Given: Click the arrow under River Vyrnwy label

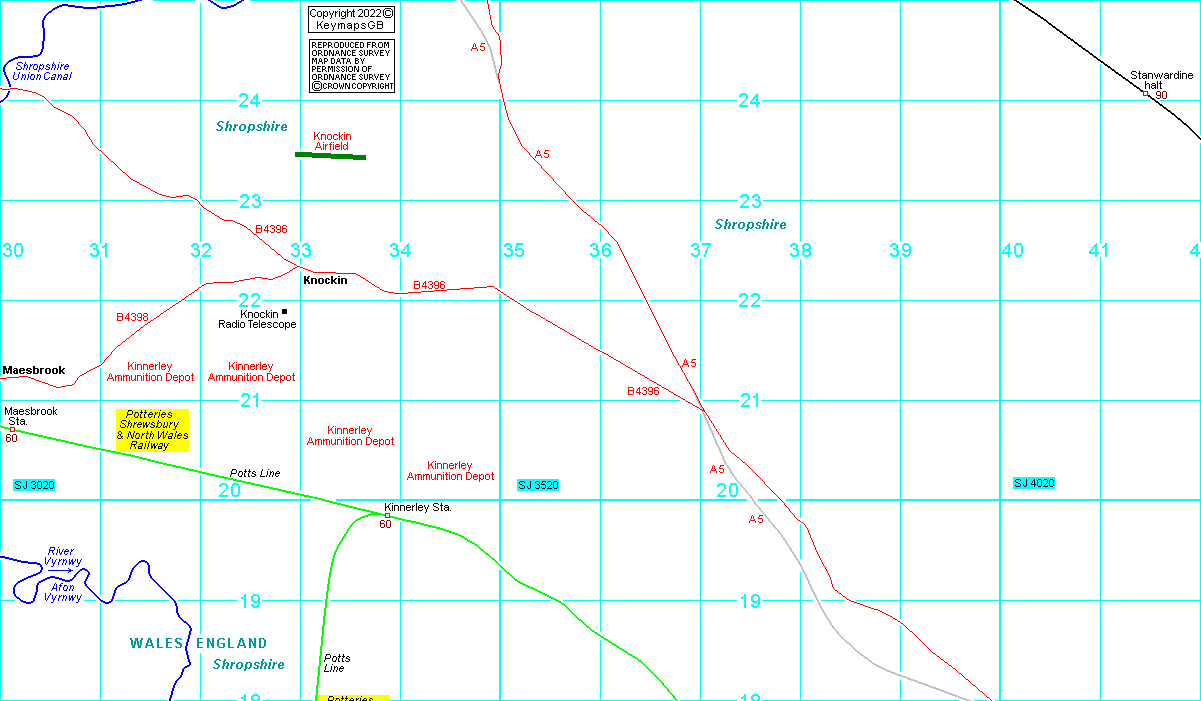Looking at the screenshot, I should 60,570.
